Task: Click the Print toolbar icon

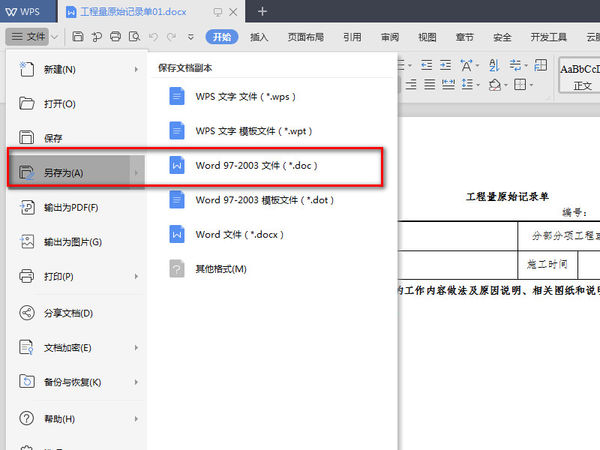Action: click(x=115, y=37)
